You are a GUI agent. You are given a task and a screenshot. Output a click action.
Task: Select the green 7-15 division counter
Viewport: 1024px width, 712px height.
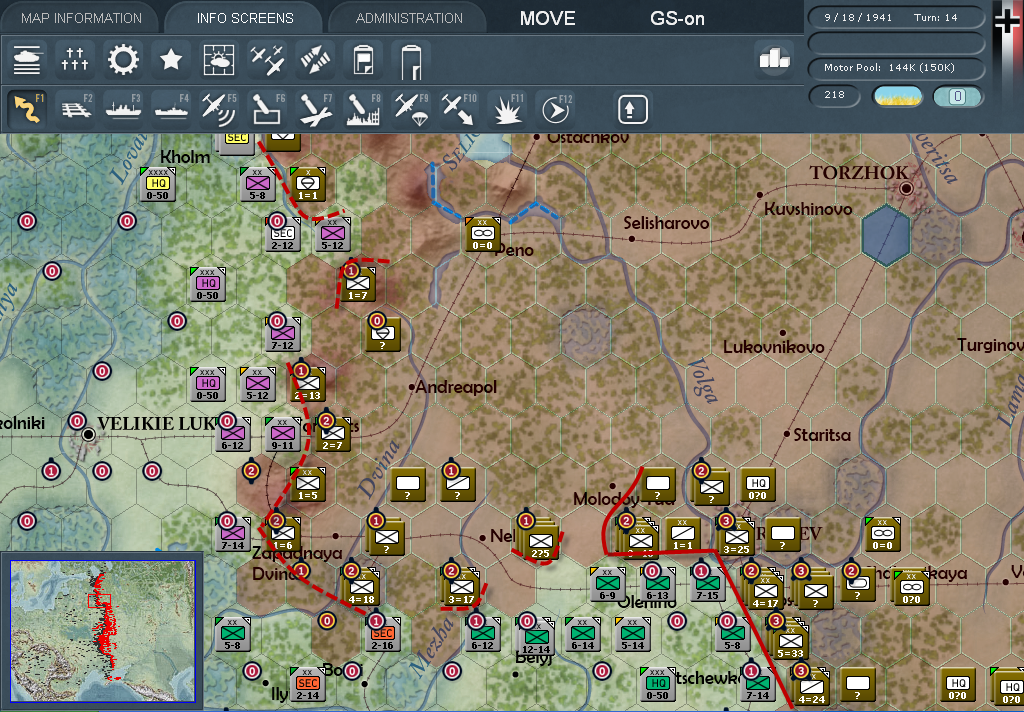[707, 584]
